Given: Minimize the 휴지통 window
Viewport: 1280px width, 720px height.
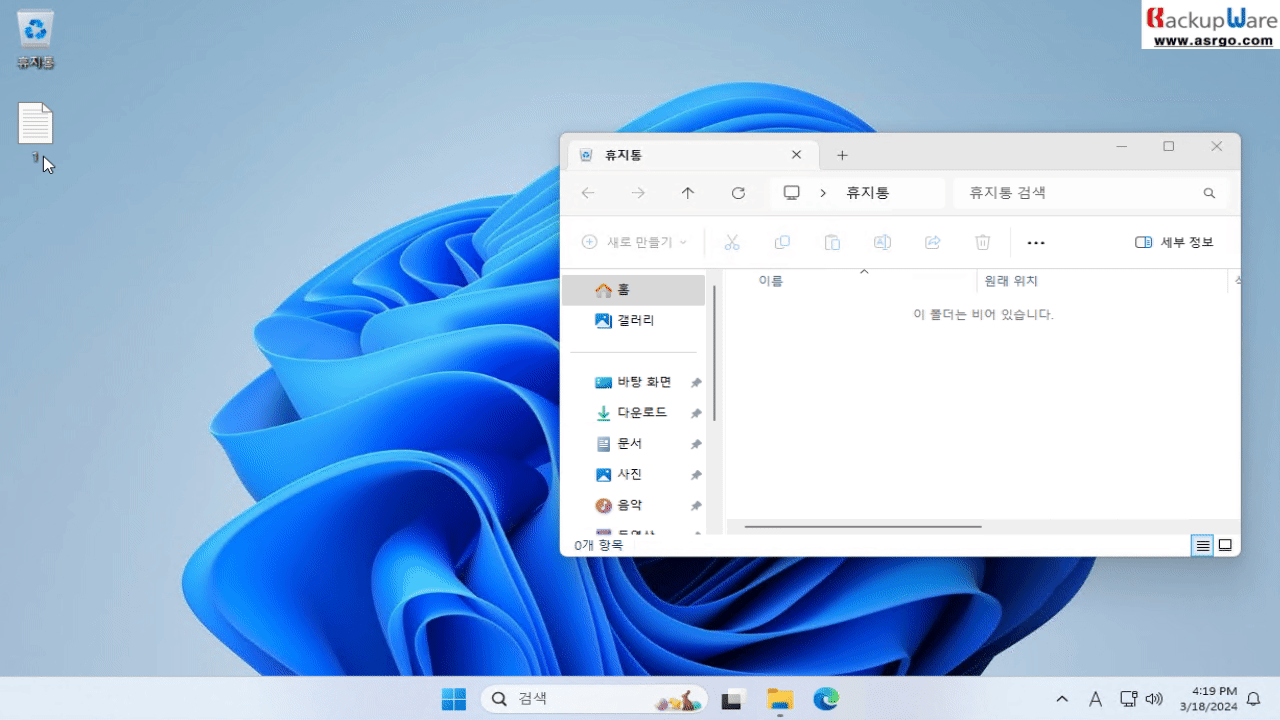Looking at the screenshot, I should click(1121, 147).
